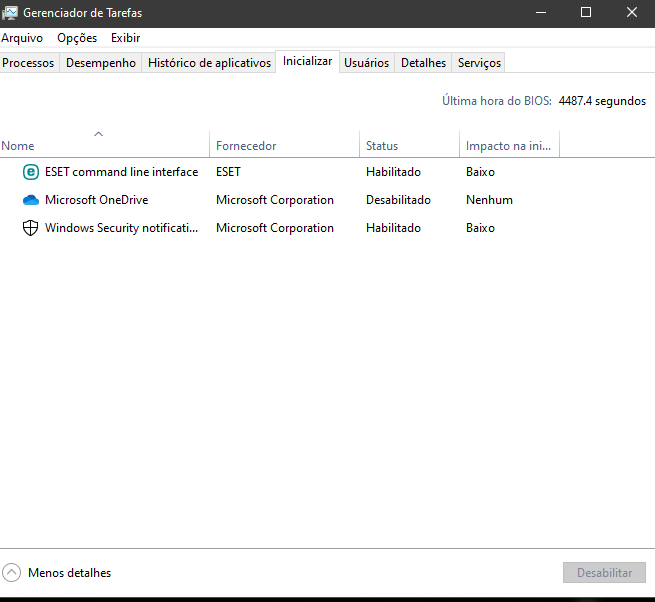Click the 4487.4 segundos BIOS time value
The width and height of the screenshot is (655, 602).
point(602,101)
